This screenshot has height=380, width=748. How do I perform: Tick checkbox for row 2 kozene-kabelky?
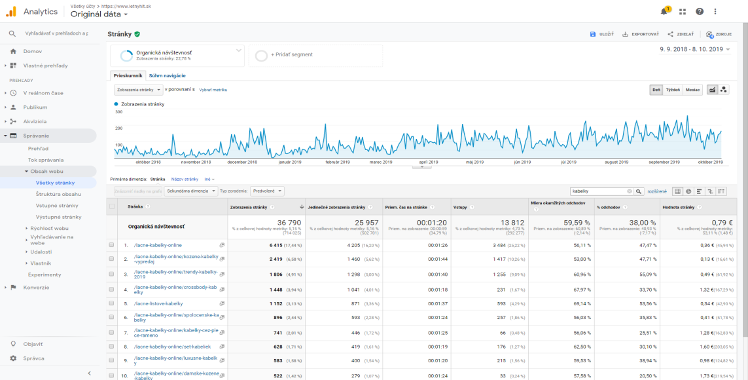[112, 259]
